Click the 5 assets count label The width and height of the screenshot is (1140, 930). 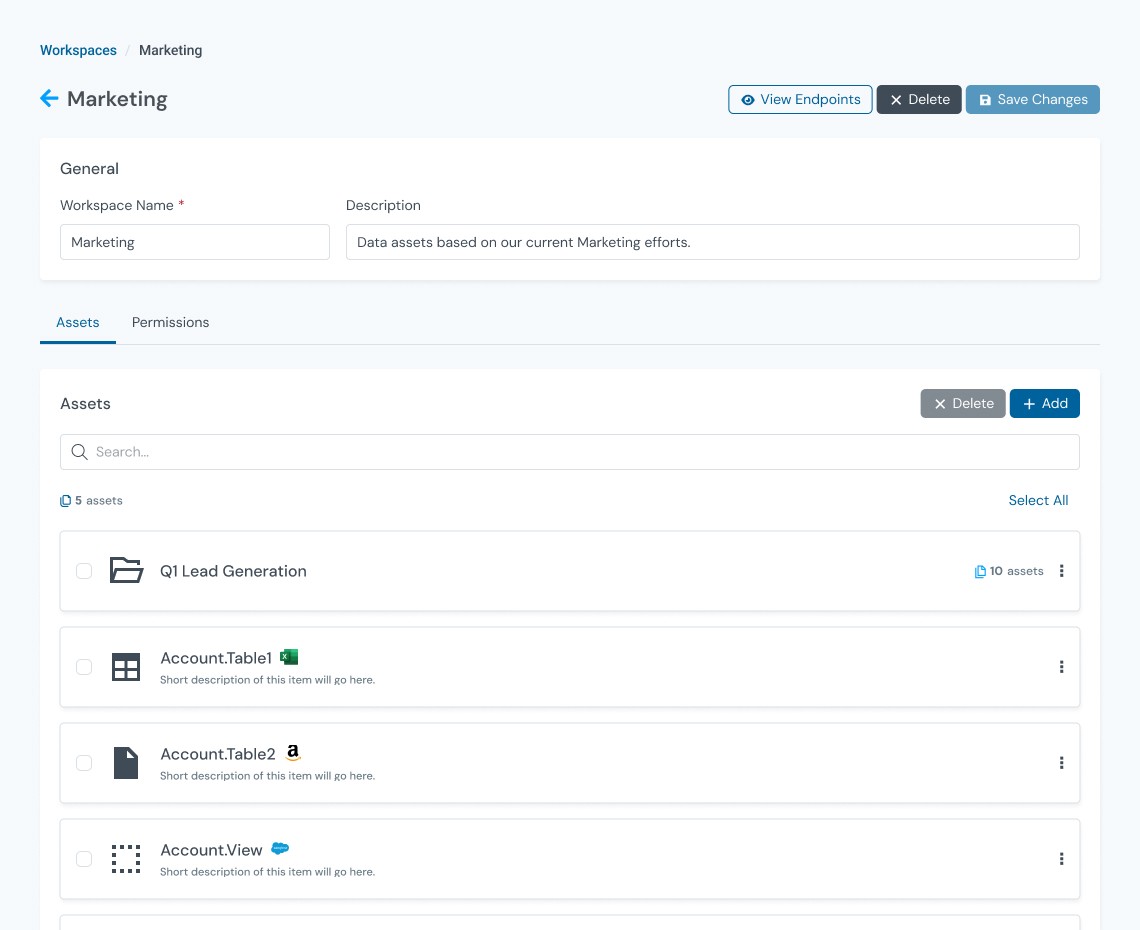tap(99, 500)
